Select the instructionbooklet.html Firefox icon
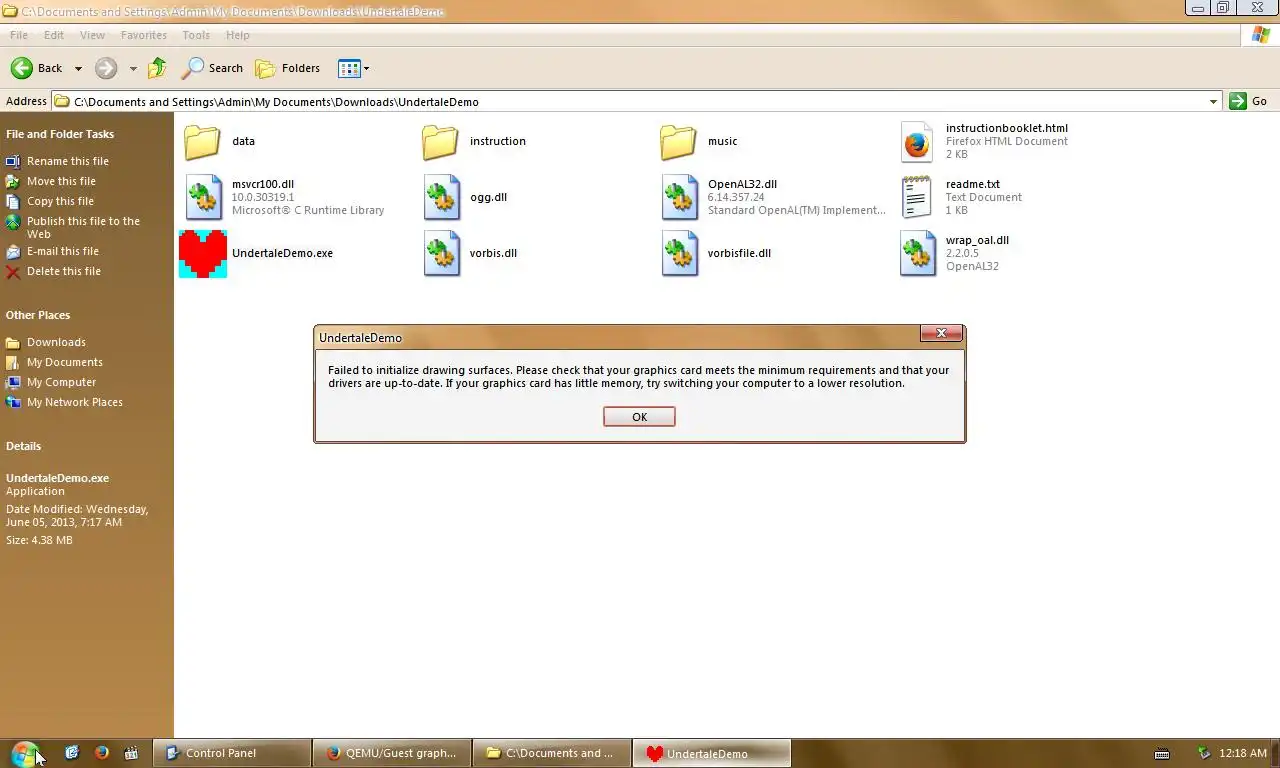 pos(917,142)
